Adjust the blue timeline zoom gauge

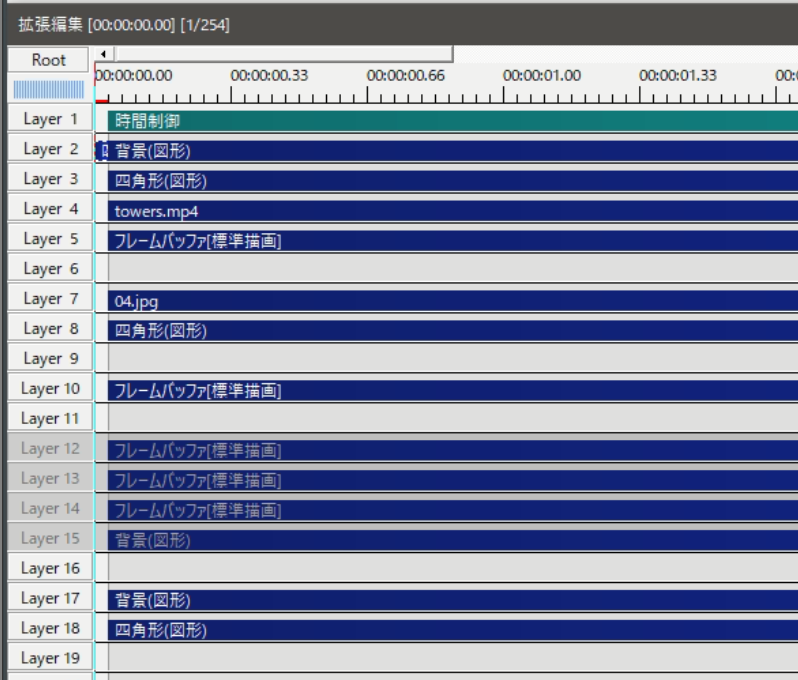49,90
